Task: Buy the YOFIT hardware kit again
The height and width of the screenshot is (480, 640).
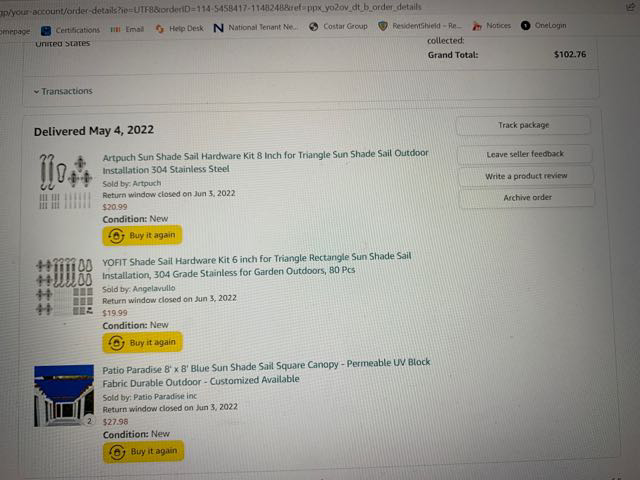Action: [x=142, y=342]
